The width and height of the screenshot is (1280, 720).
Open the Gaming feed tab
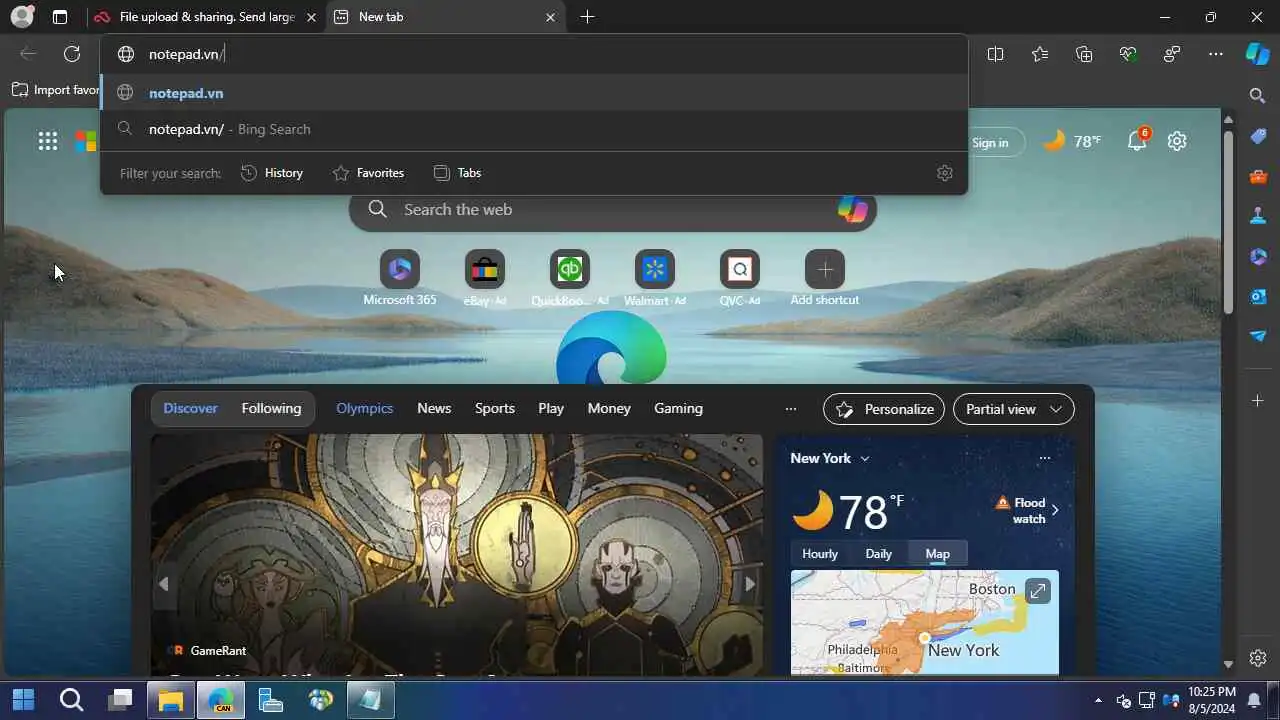tap(678, 408)
